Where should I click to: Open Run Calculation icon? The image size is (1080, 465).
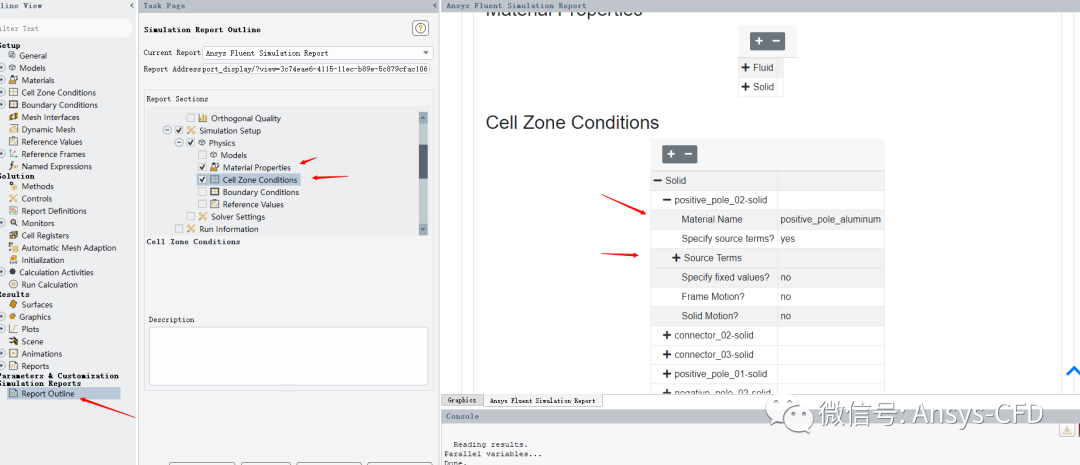click(14, 285)
